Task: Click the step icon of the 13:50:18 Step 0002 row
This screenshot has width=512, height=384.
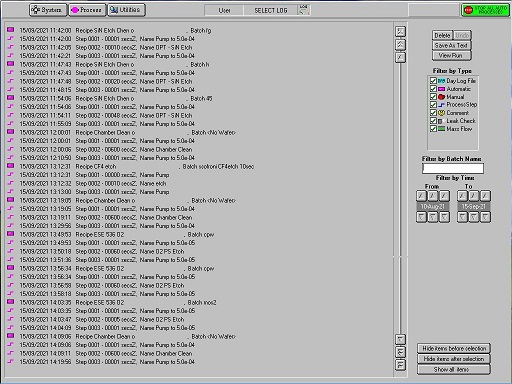Action: click(x=11, y=251)
